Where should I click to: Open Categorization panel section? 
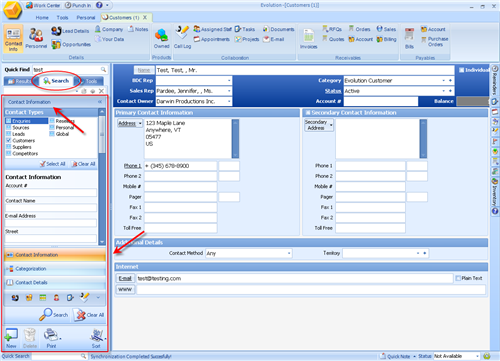(55, 269)
